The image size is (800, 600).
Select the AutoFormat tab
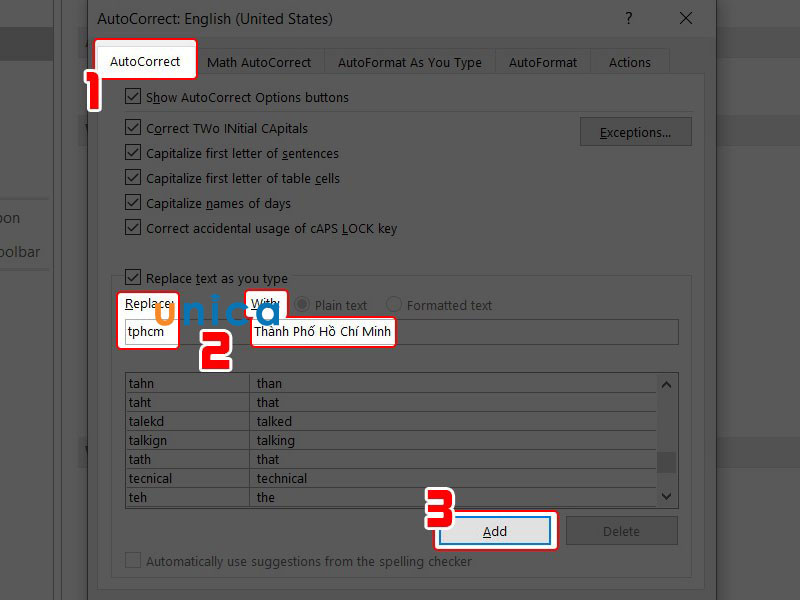542,61
